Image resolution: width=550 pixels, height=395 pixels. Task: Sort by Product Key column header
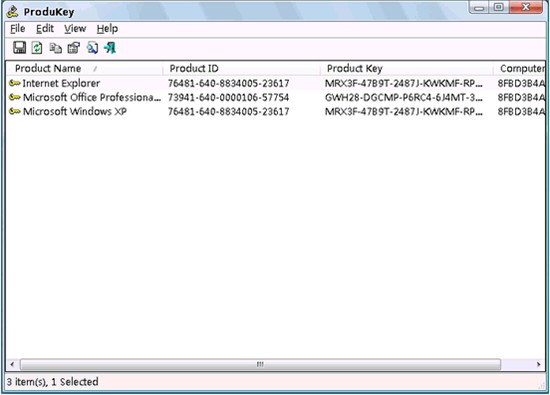point(407,68)
